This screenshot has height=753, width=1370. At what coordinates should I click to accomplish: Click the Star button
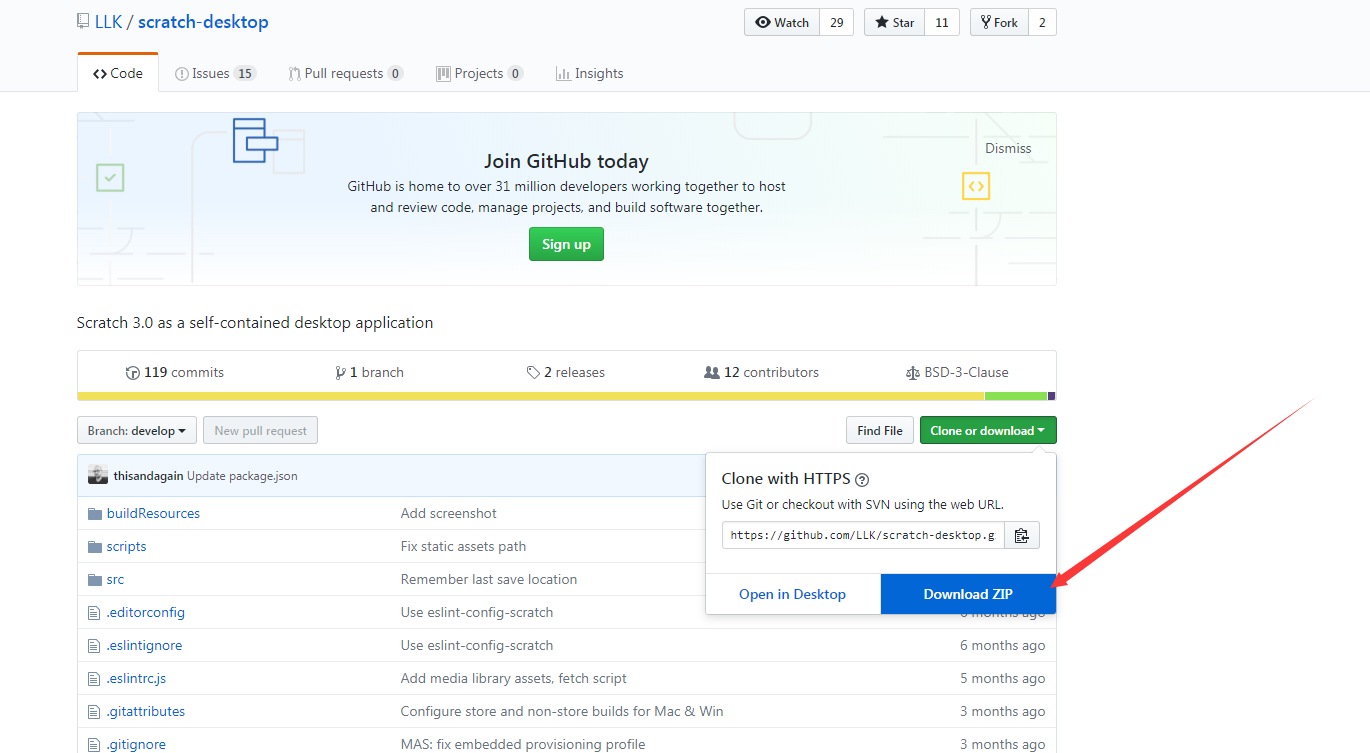894,22
